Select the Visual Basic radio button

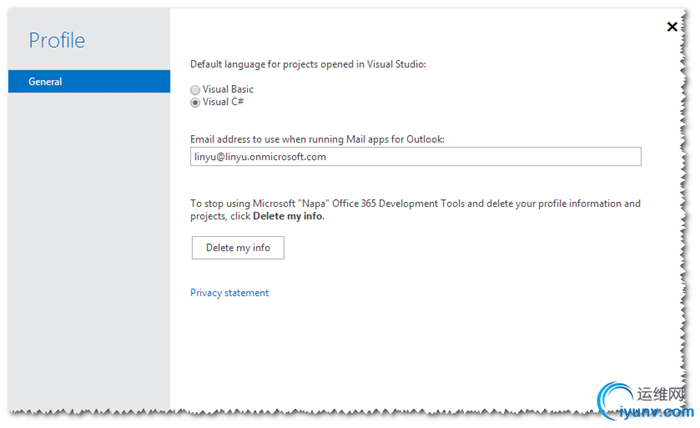[x=195, y=90]
